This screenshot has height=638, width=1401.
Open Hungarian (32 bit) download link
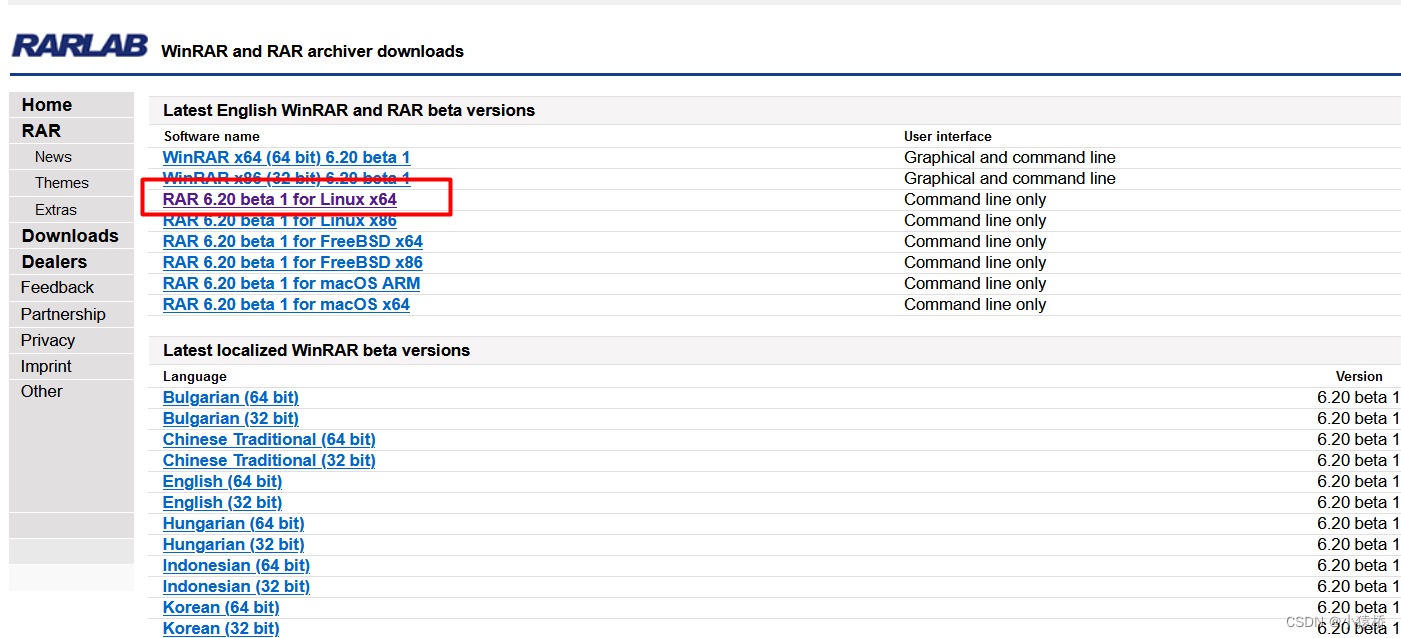click(x=234, y=545)
